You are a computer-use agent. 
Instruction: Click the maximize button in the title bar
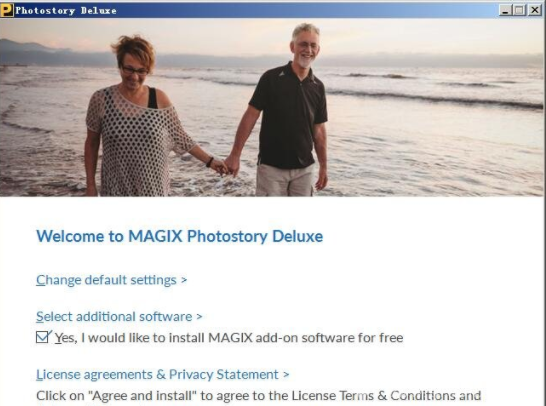coord(519,10)
